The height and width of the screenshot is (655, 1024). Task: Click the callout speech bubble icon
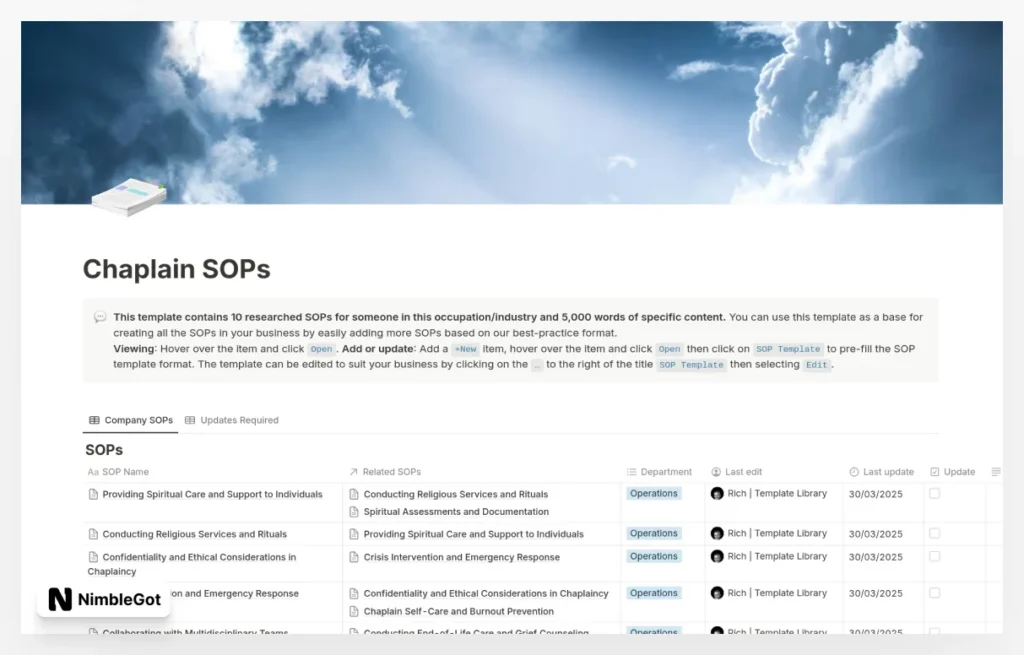coord(100,317)
